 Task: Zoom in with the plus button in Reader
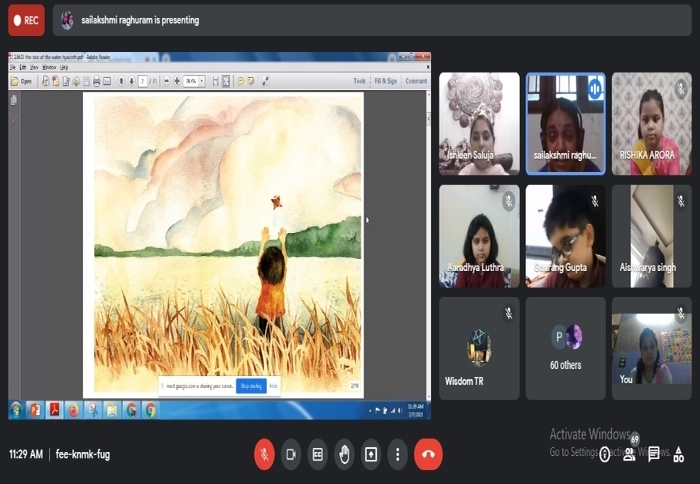177,81
